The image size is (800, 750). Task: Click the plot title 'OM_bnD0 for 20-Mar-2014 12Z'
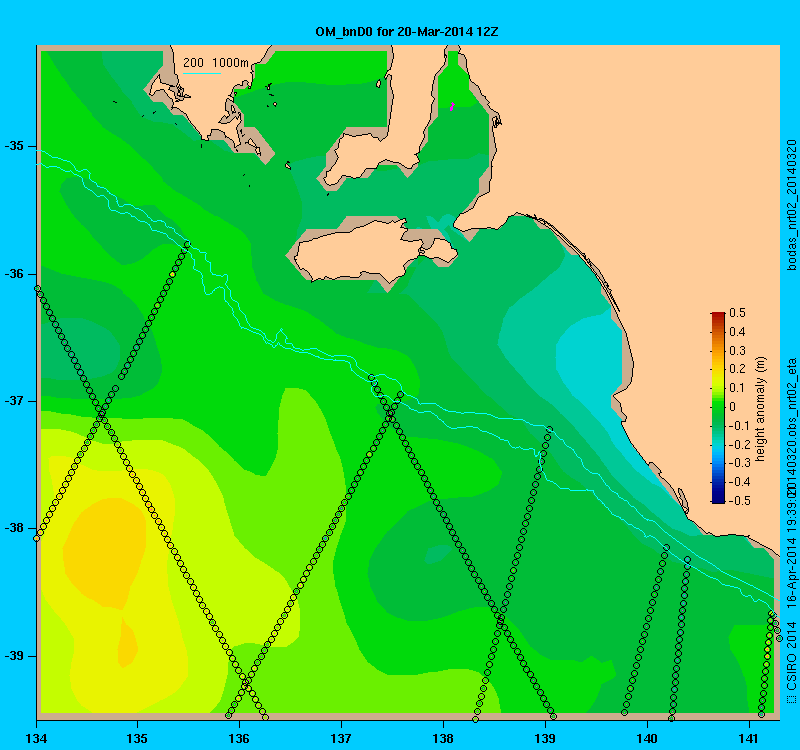pos(407,32)
